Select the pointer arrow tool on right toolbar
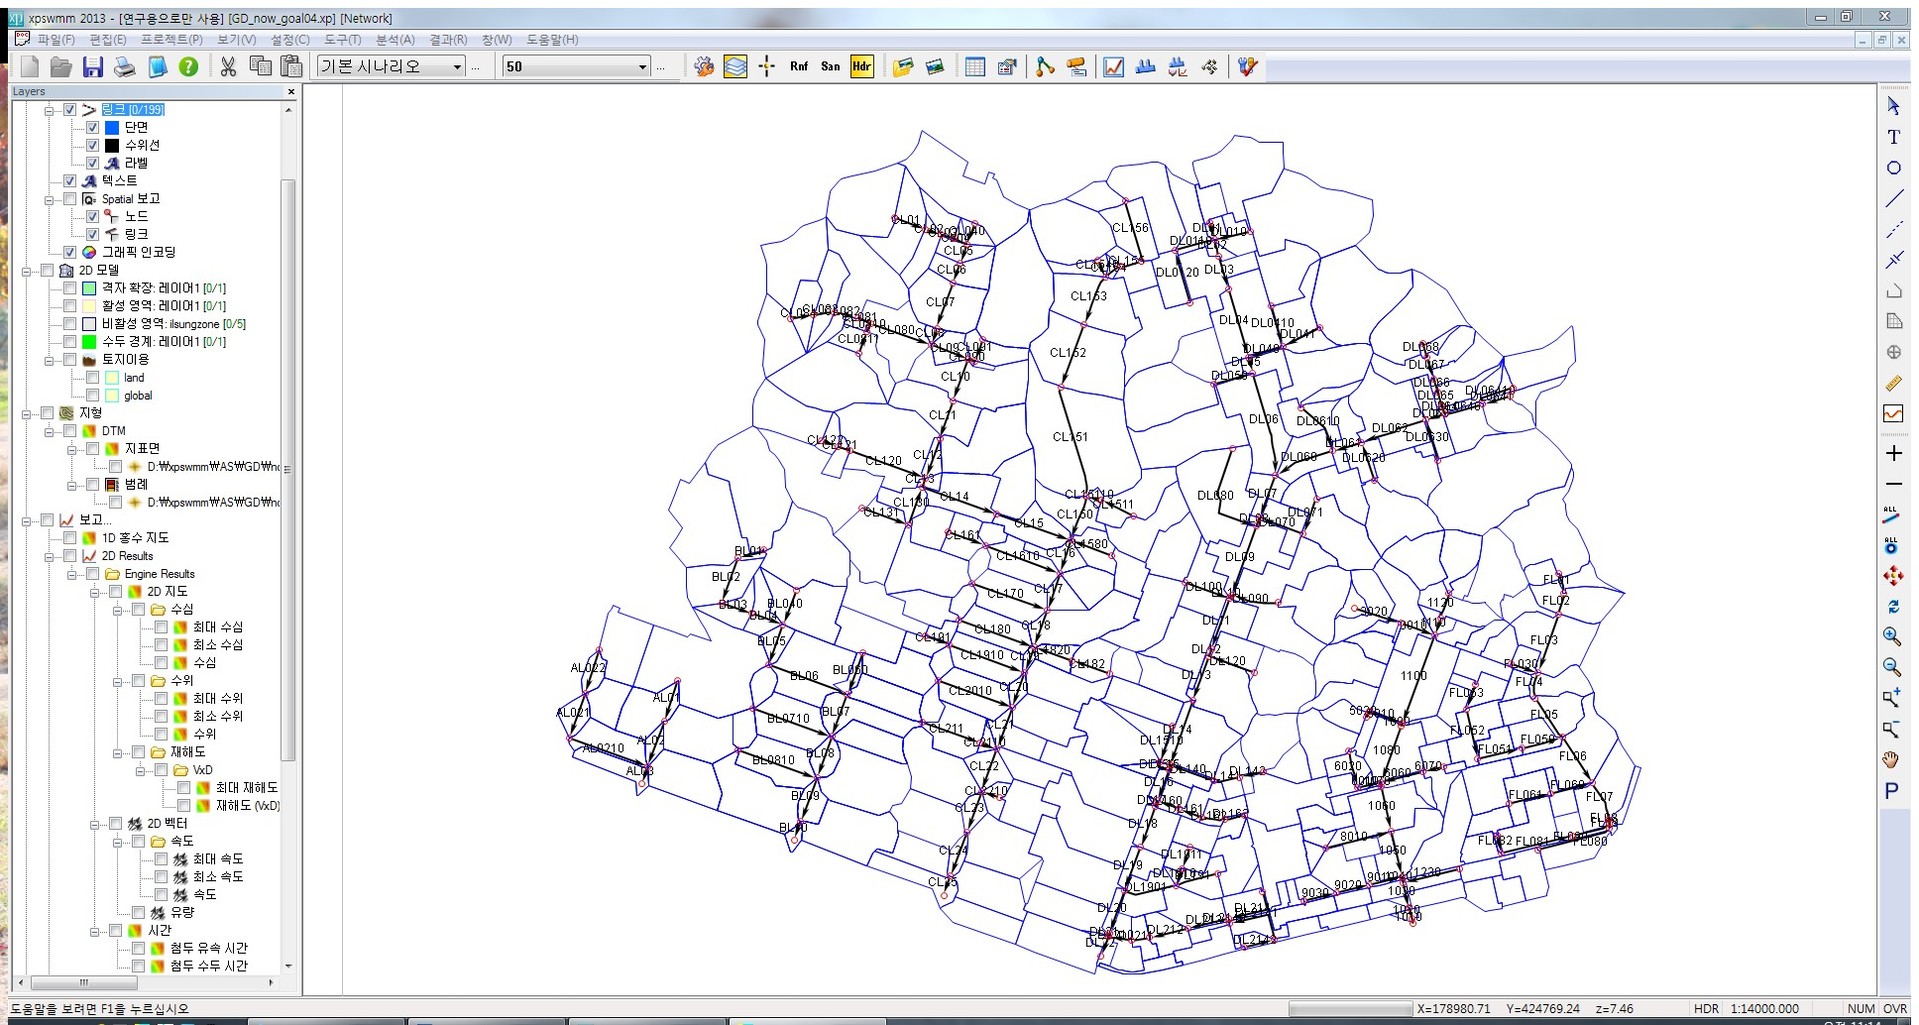The width and height of the screenshot is (1919, 1025). [1893, 106]
